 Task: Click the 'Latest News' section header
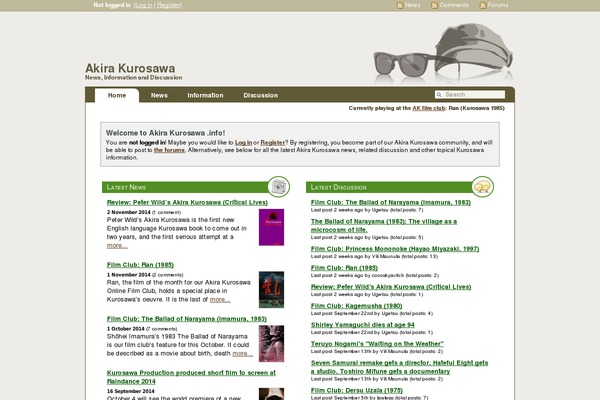coord(126,187)
